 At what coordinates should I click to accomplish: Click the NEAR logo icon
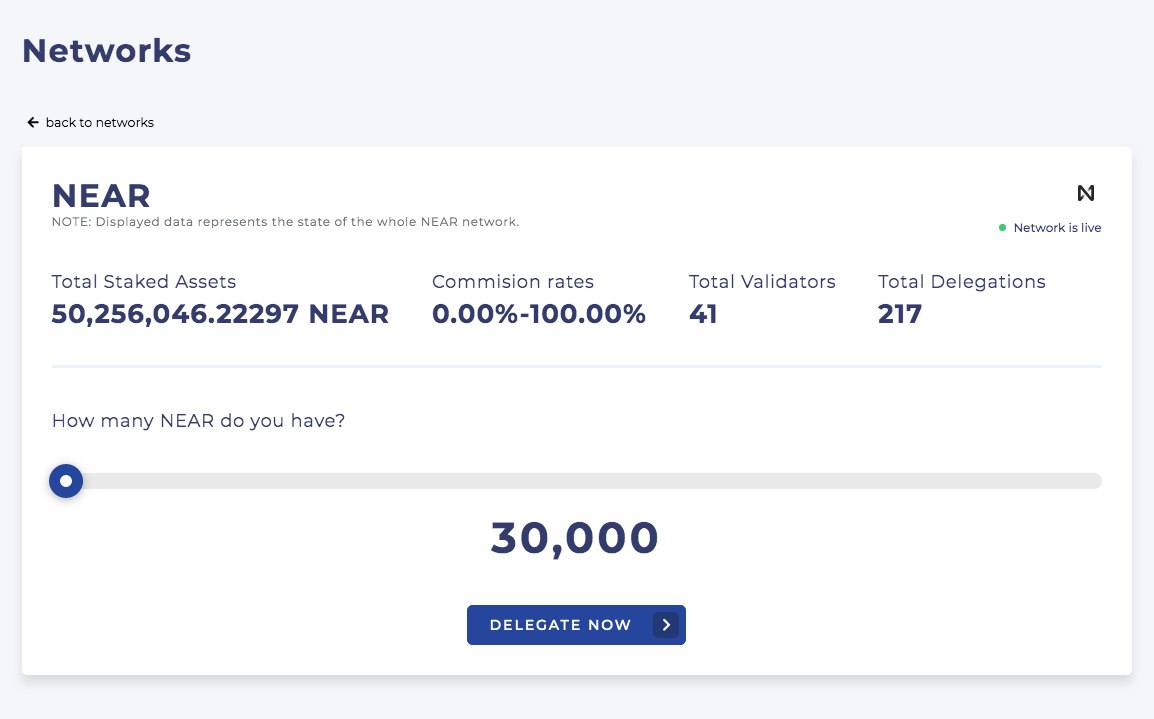tap(1086, 193)
